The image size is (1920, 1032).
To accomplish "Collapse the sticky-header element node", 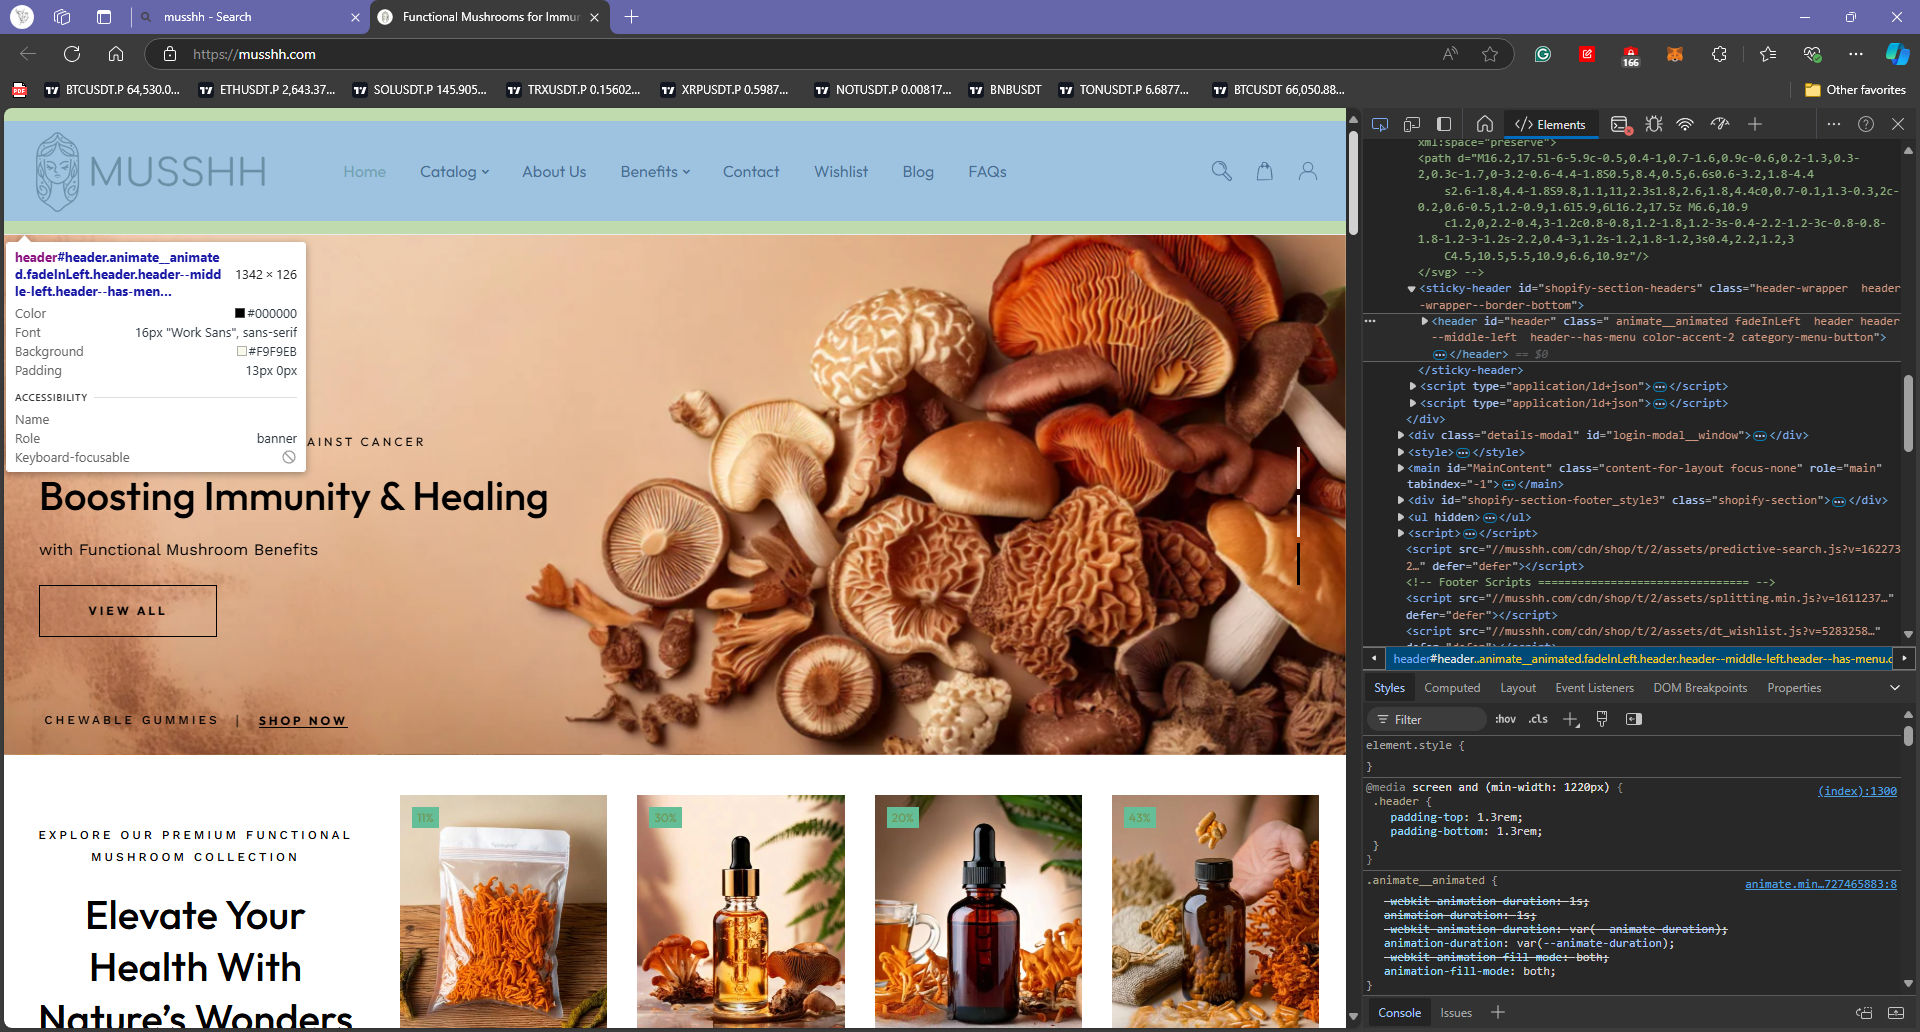I will (x=1412, y=289).
